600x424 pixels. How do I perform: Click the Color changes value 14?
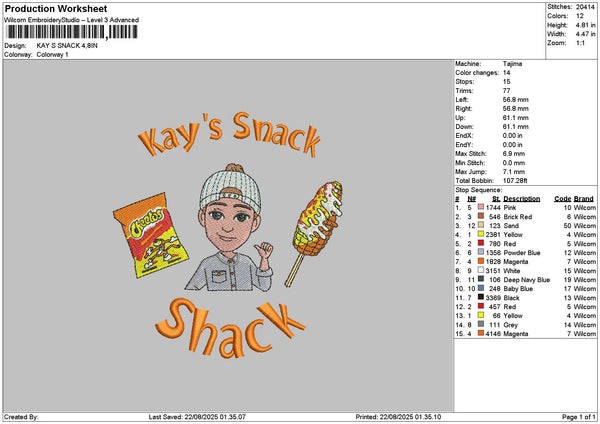tap(507, 73)
